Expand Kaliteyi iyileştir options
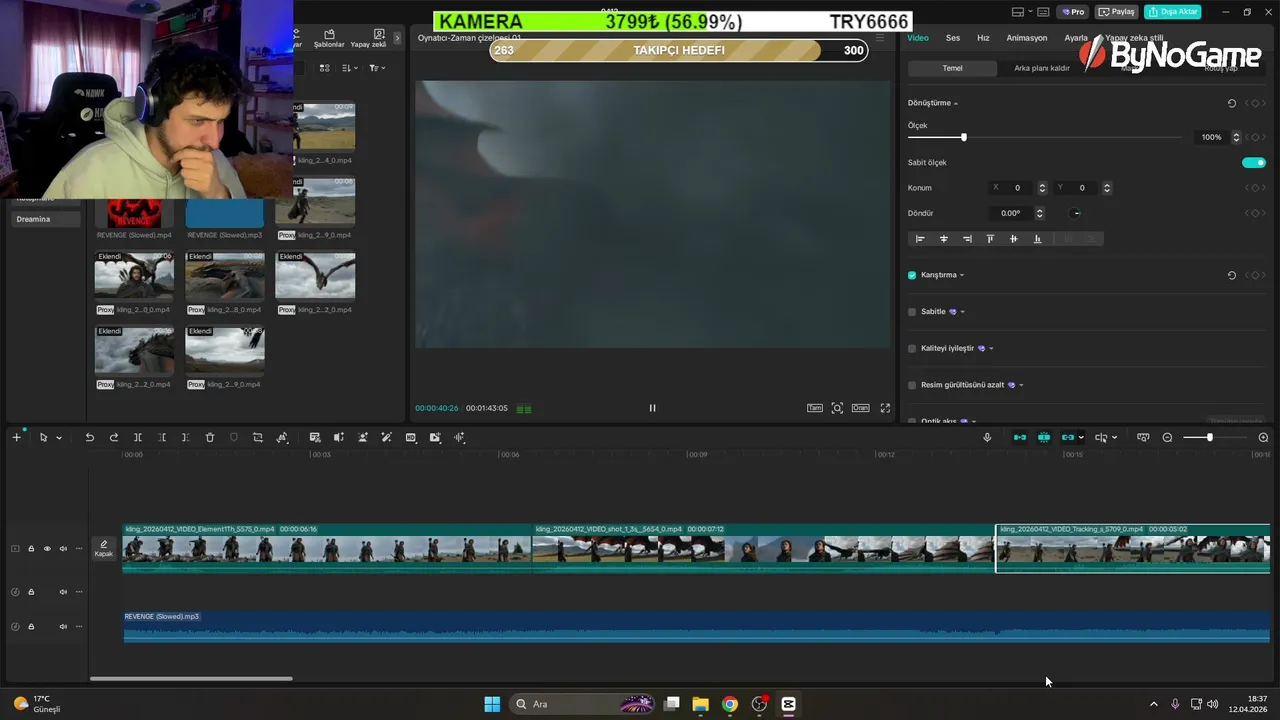This screenshot has height=720, width=1280. (x=991, y=349)
